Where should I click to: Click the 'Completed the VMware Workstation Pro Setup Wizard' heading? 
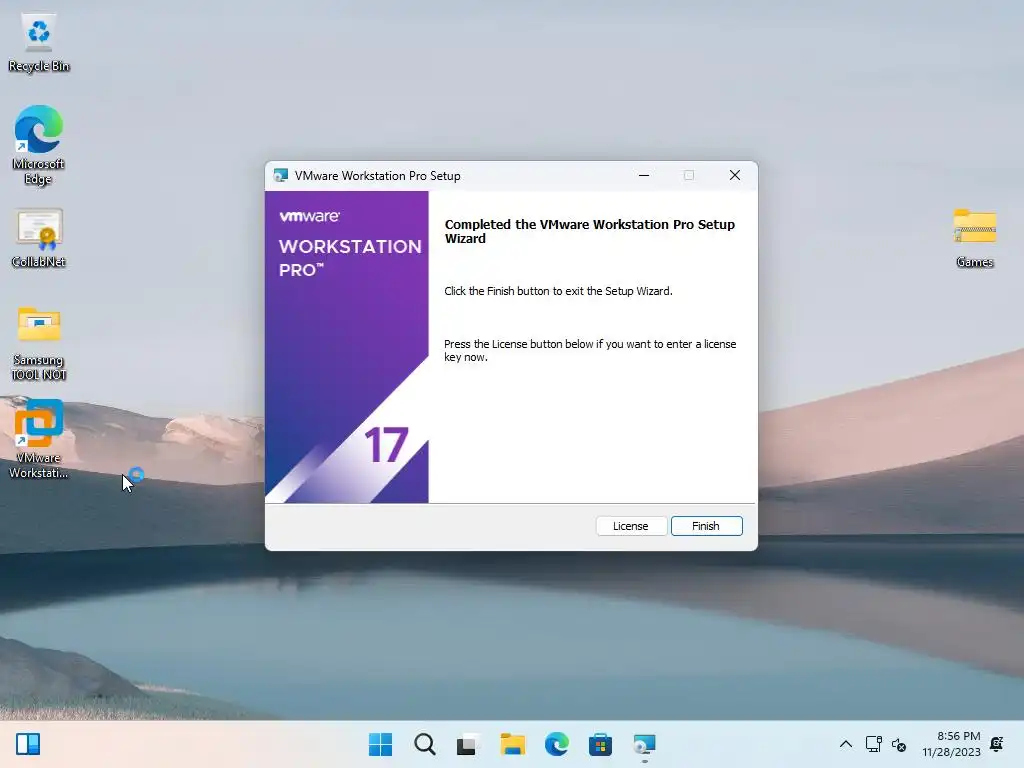point(590,231)
